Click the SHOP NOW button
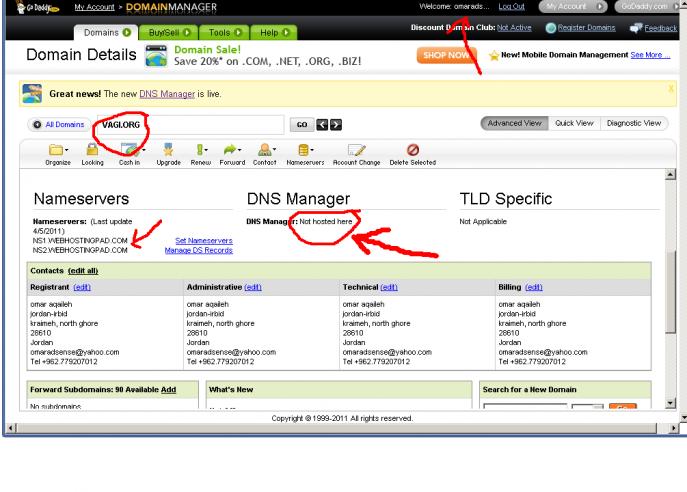 [446, 55]
